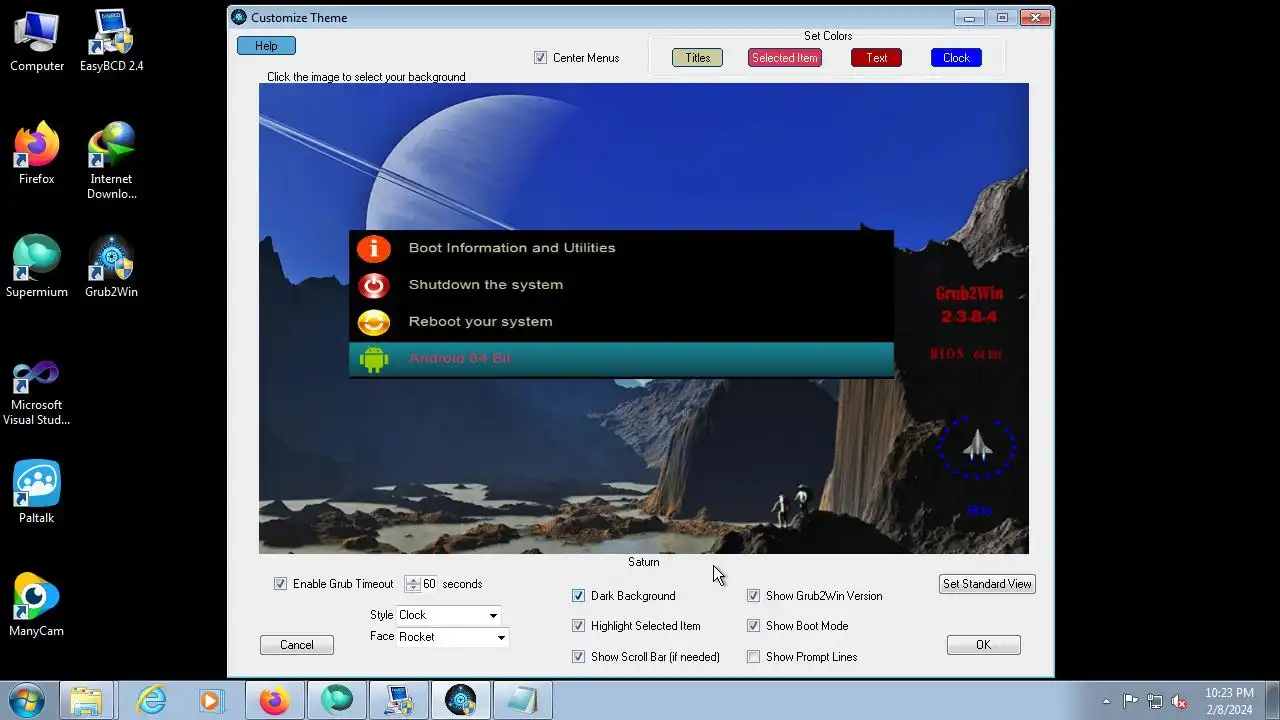Toggle Enable Grub Timeout checkbox
The height and width of the screenshot is (720, 1280).
coord(281,584)
